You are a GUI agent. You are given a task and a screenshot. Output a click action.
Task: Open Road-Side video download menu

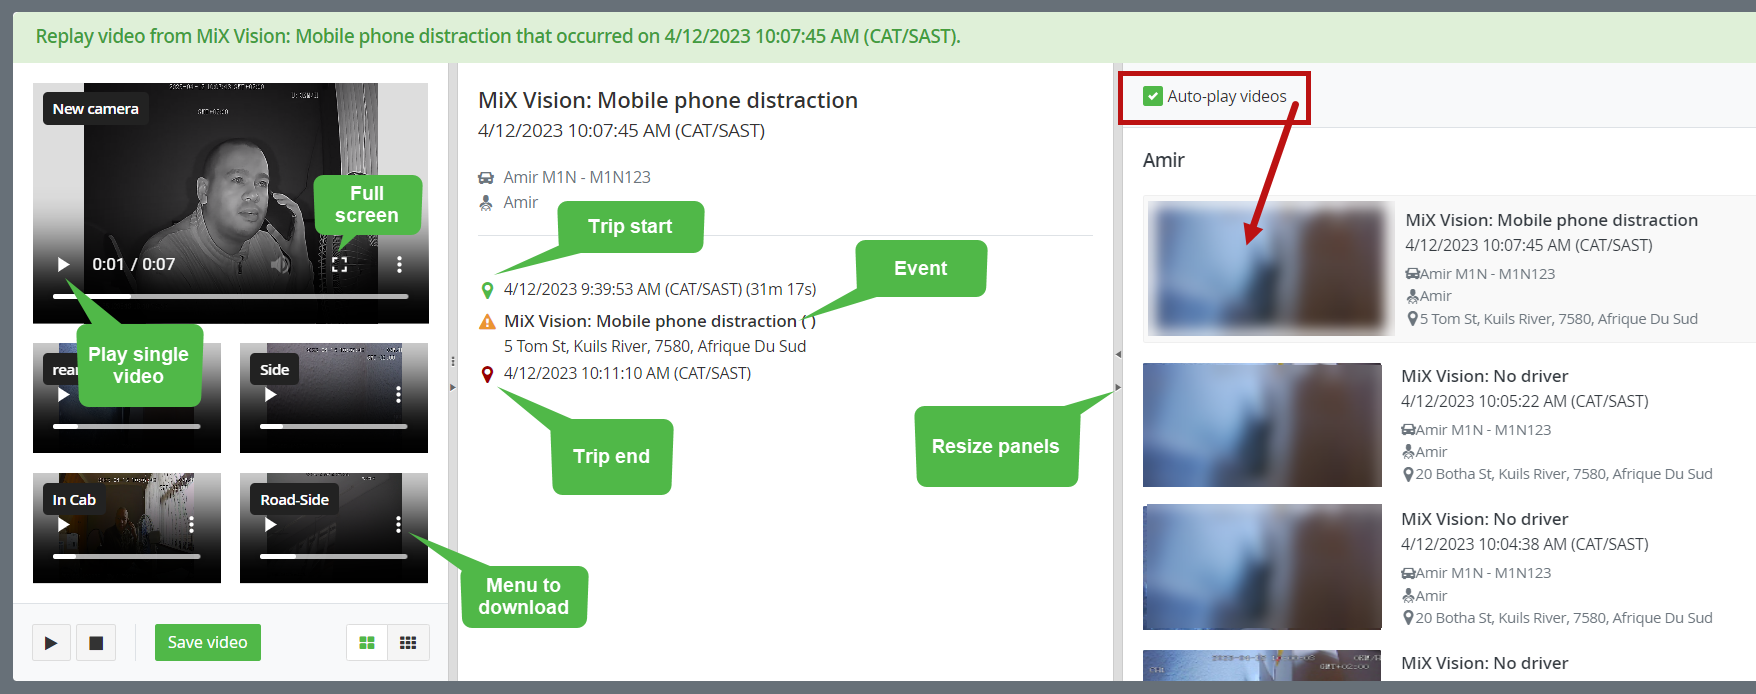398,524
